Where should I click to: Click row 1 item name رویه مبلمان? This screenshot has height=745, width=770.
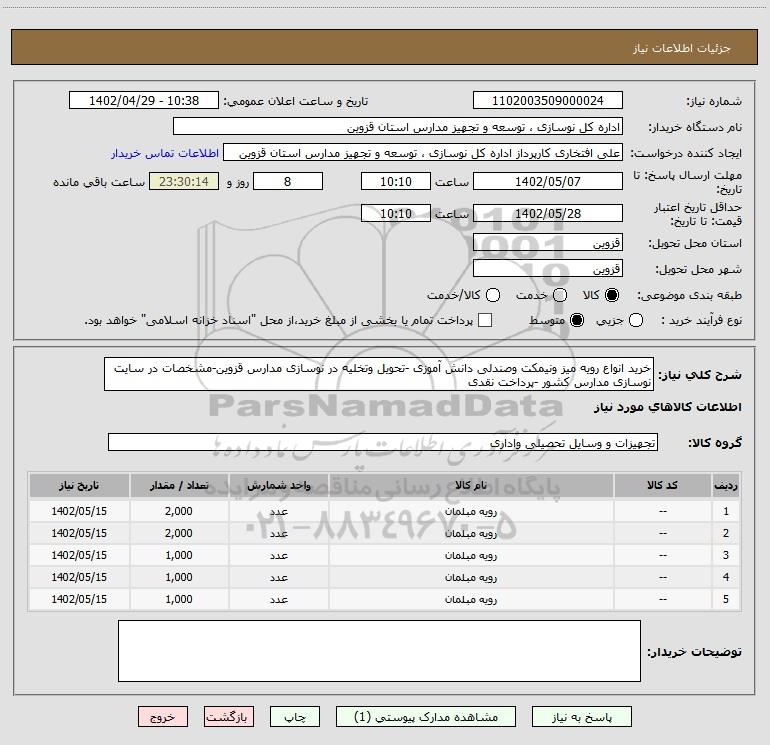[x=471, y=511]
